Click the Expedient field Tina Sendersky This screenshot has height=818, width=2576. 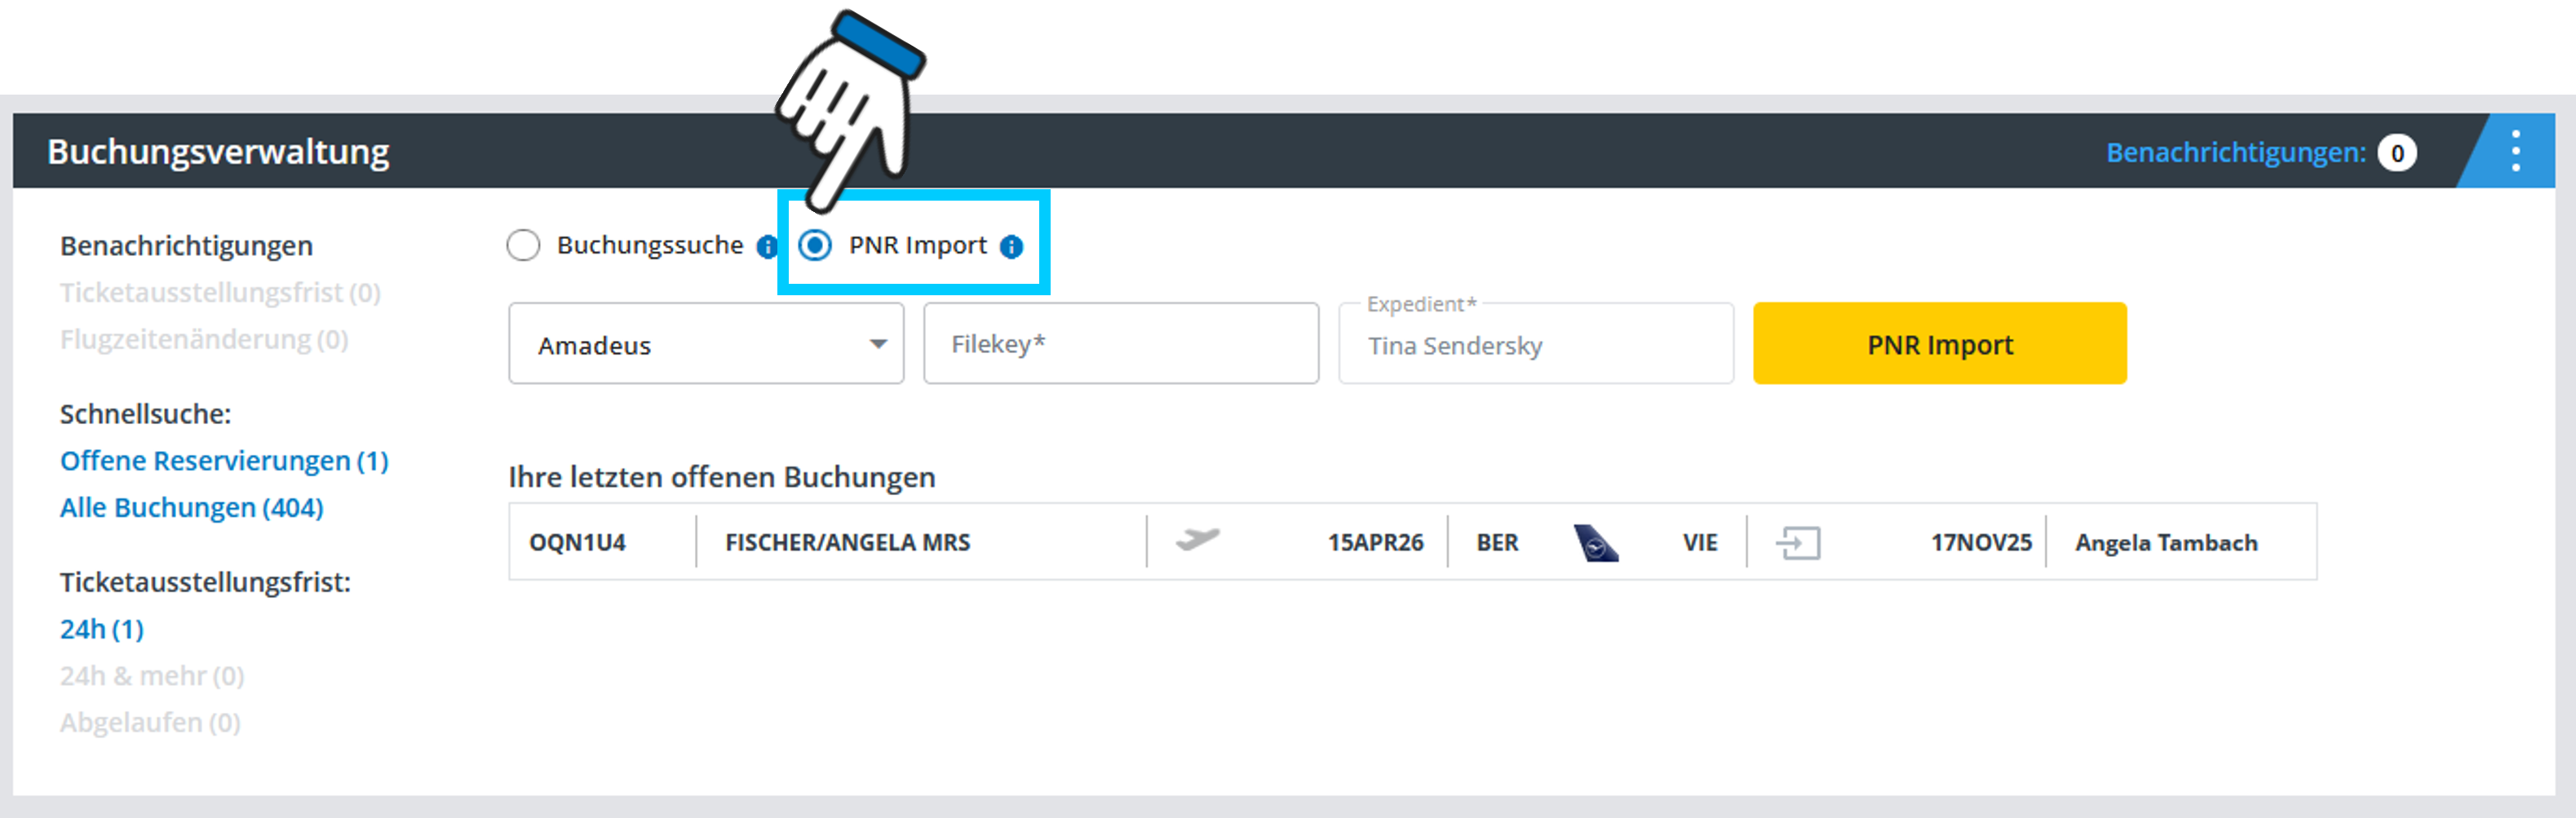pyautogui.click(x=1535, y=345)
